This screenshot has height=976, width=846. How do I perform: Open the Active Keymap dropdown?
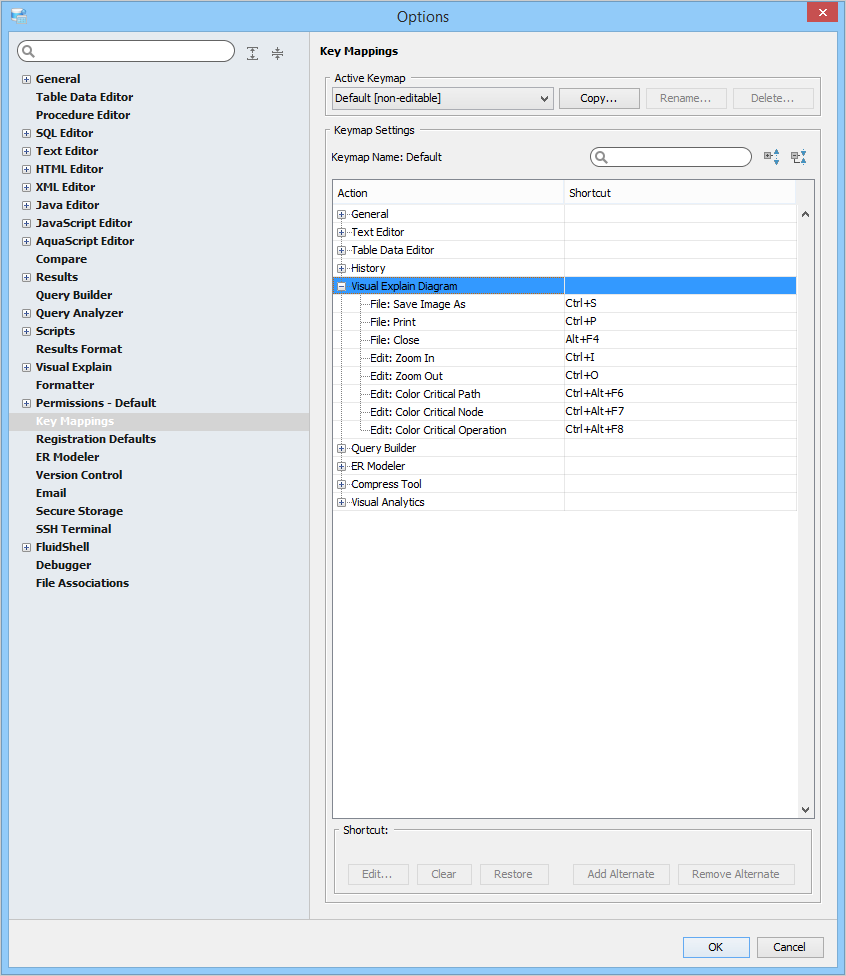[443, 98]
